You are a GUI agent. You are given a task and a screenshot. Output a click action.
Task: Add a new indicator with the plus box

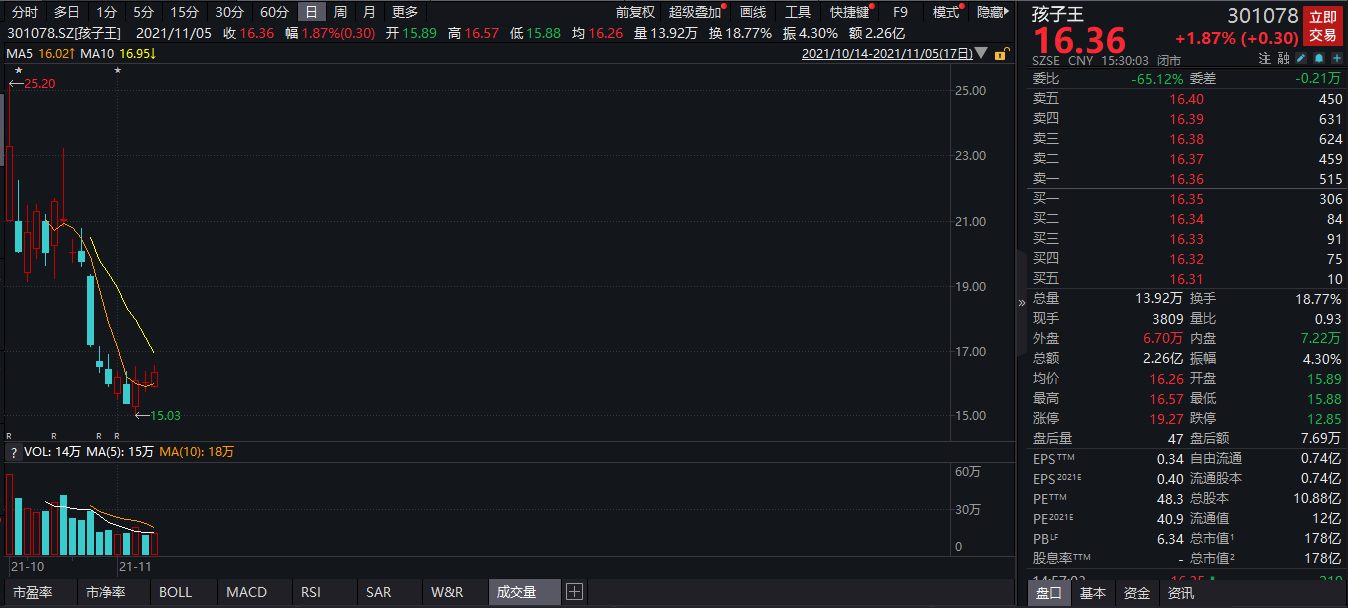tap(574, 592)
